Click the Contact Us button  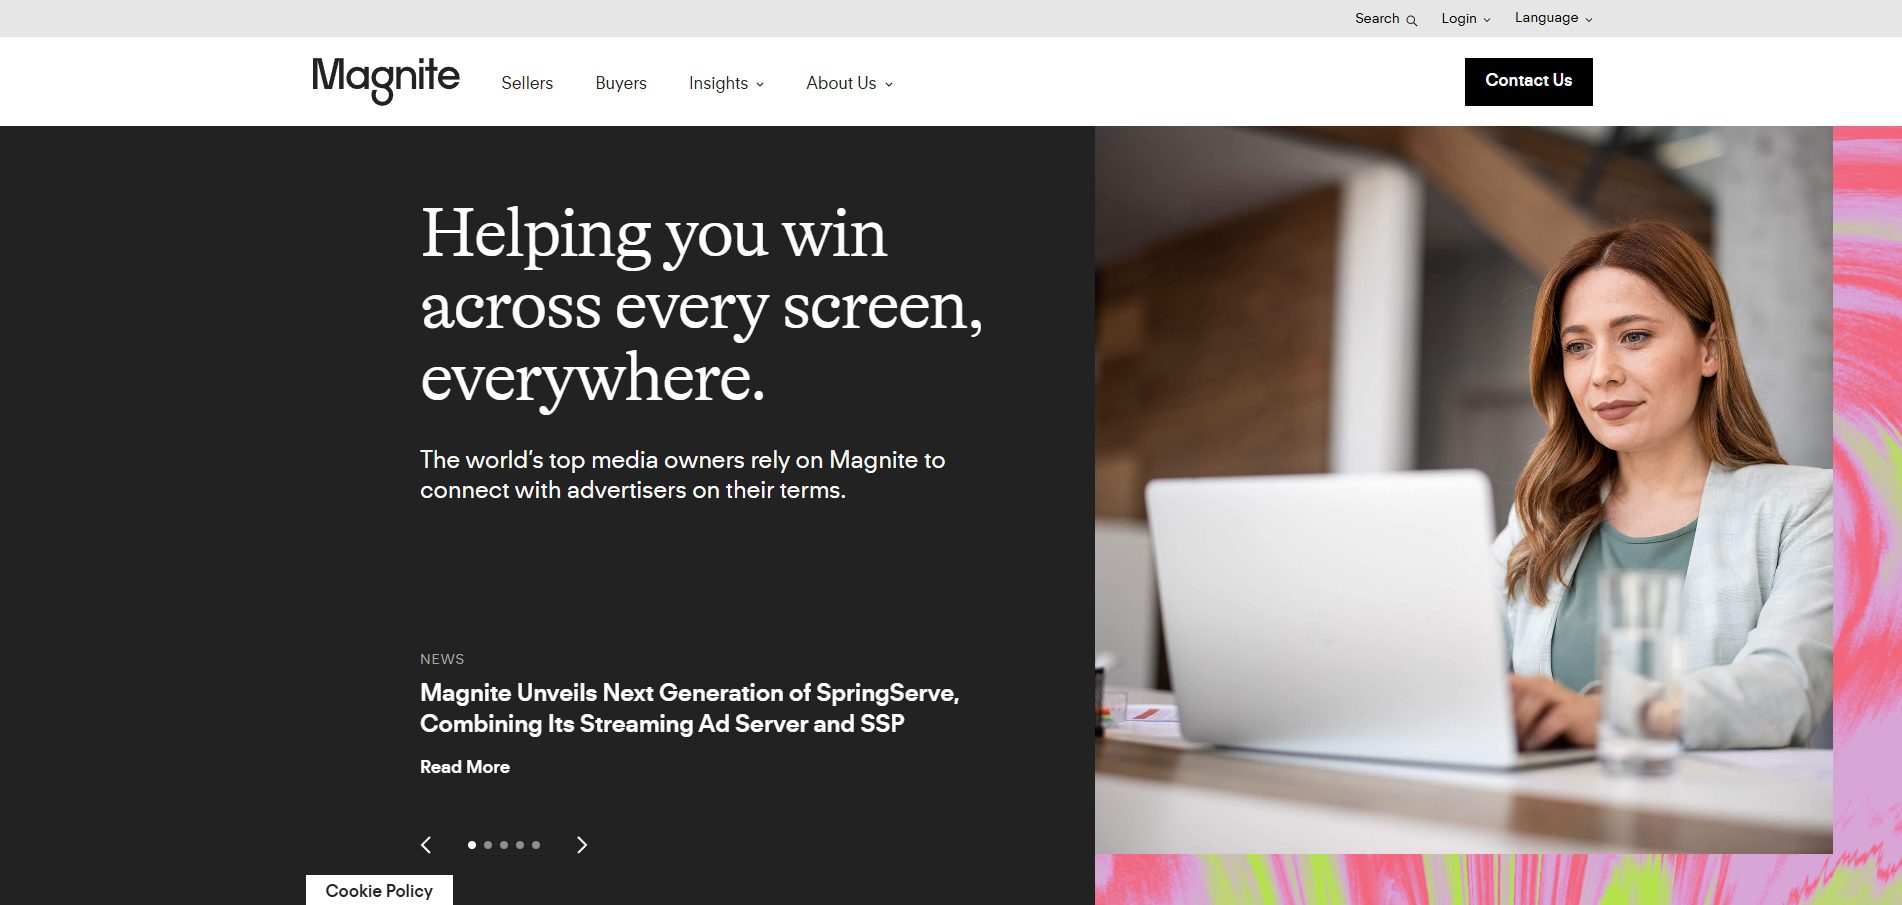(x=1528, y=81)
